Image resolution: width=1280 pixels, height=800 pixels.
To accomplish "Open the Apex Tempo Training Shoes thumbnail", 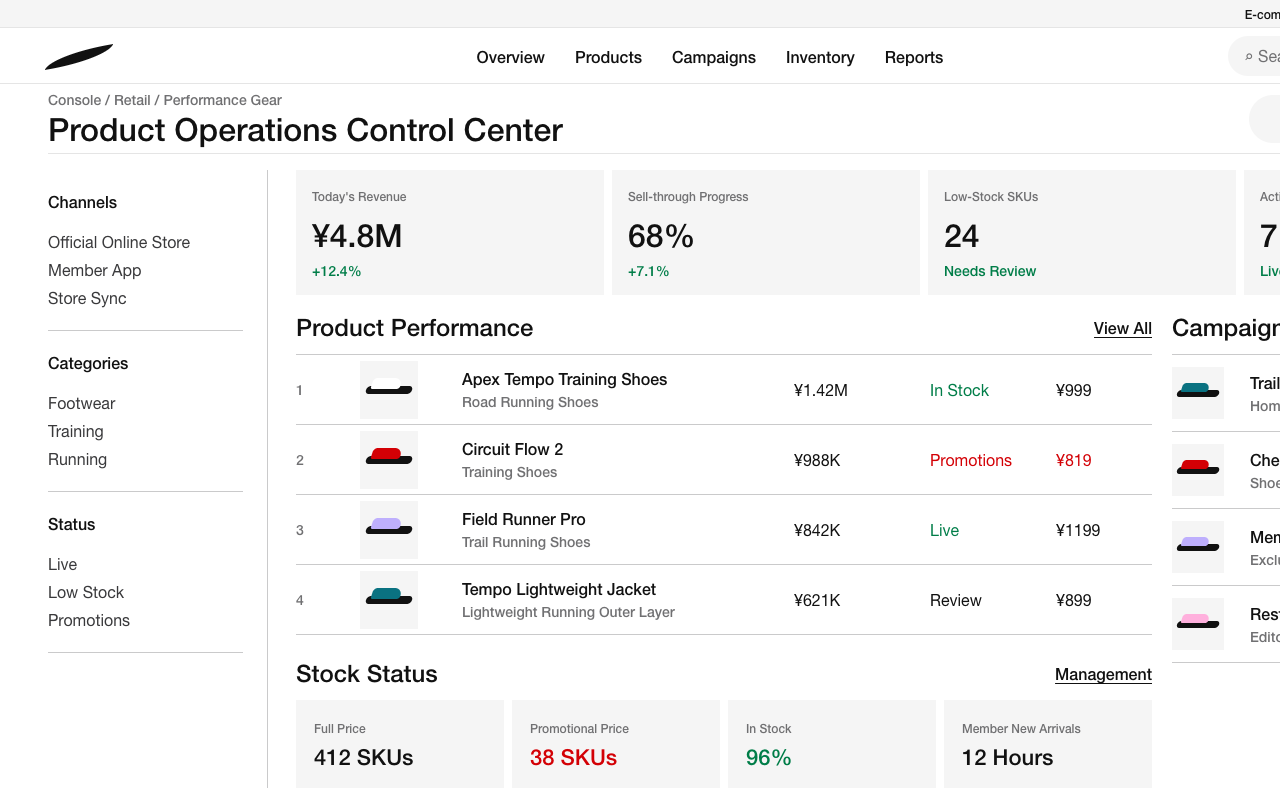I will click(x=389, y=390).
